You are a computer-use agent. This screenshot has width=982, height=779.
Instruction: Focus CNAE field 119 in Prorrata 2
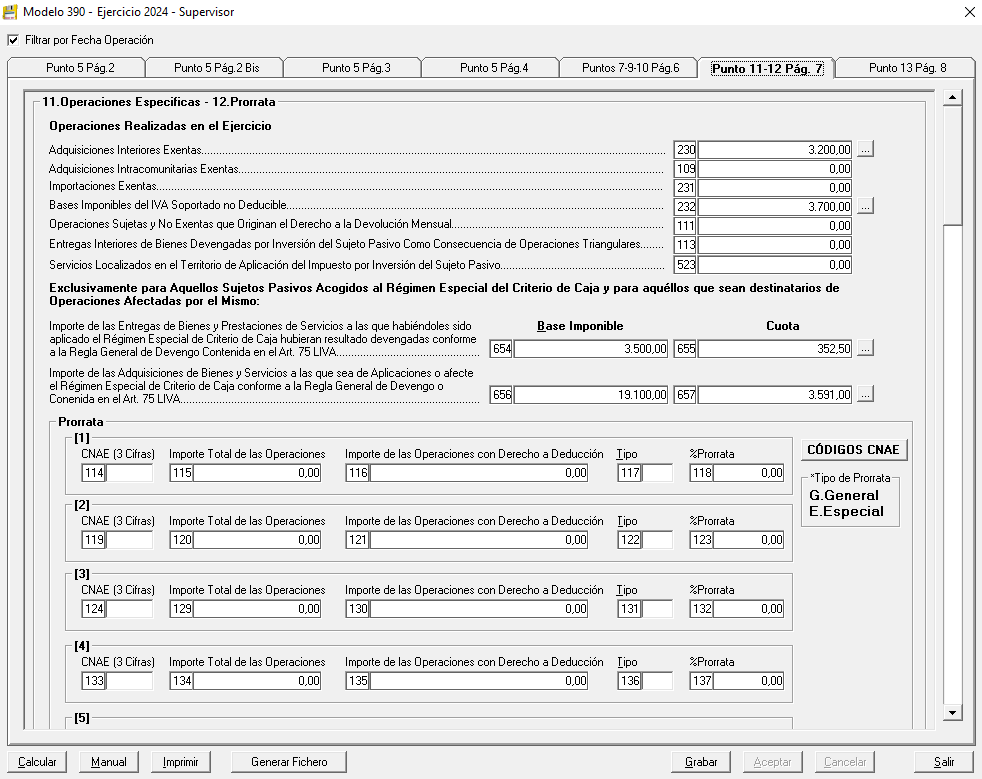coord(129,540)
